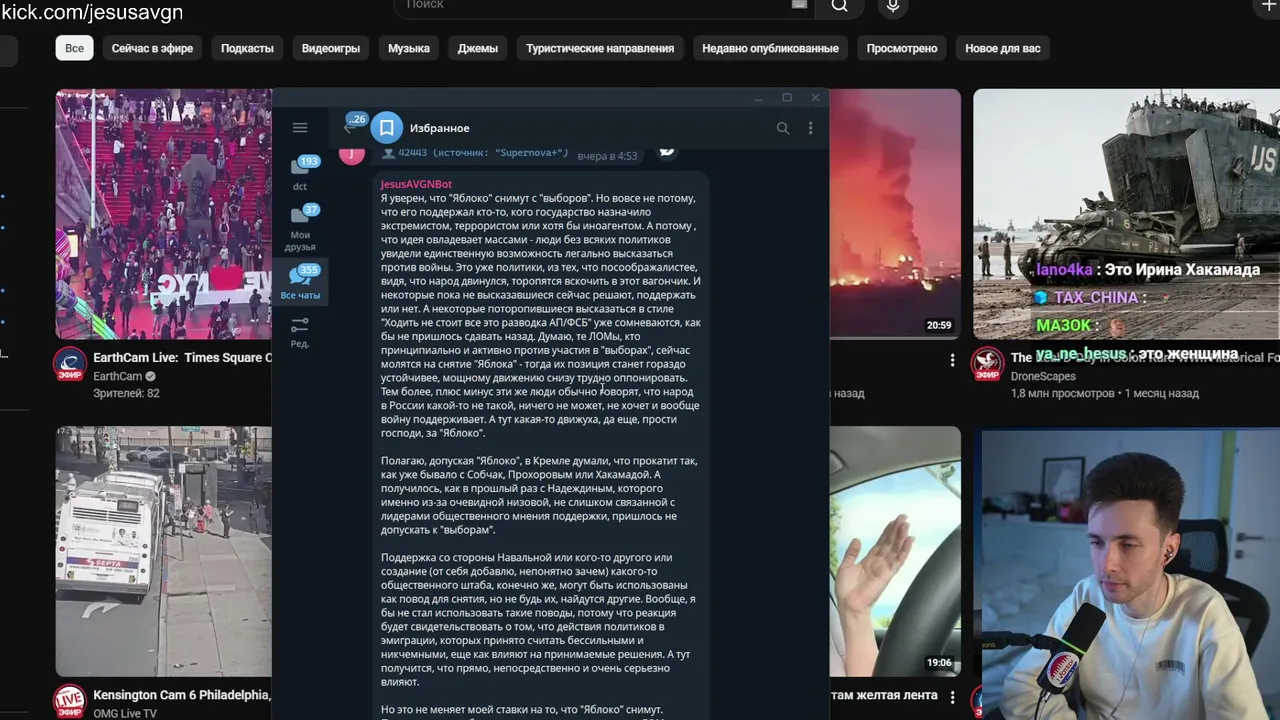
Task: Select the Просмотрено filter chip
Action: coord(902,48)
